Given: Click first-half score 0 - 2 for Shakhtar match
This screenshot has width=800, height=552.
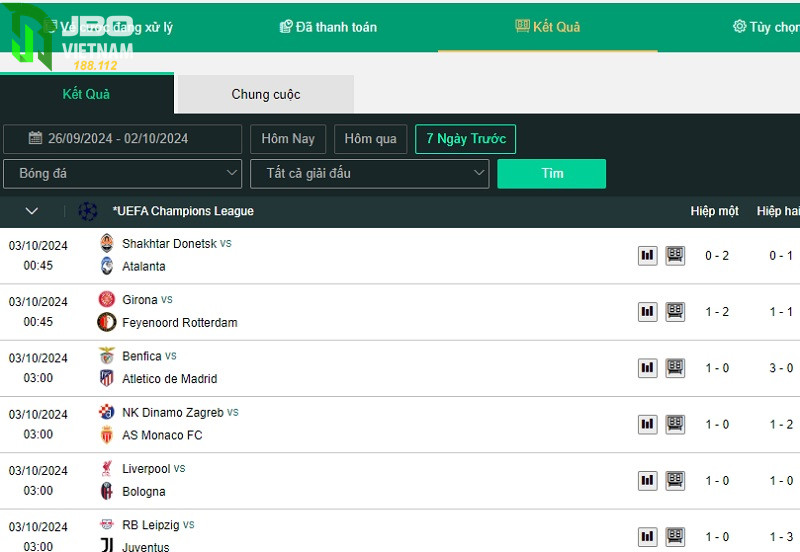Looking at the screenshot, I should 717,256.
